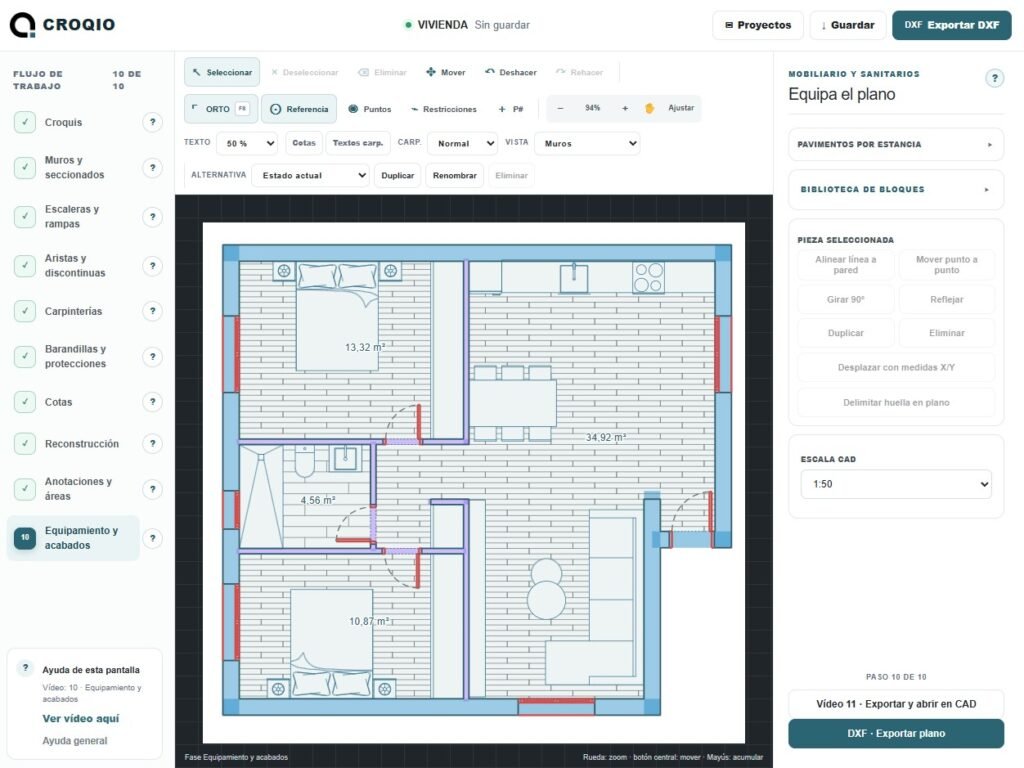Toggle Croquis step checkmark
The width and height of the screenshot is (1024, 768).
point(25,122)
